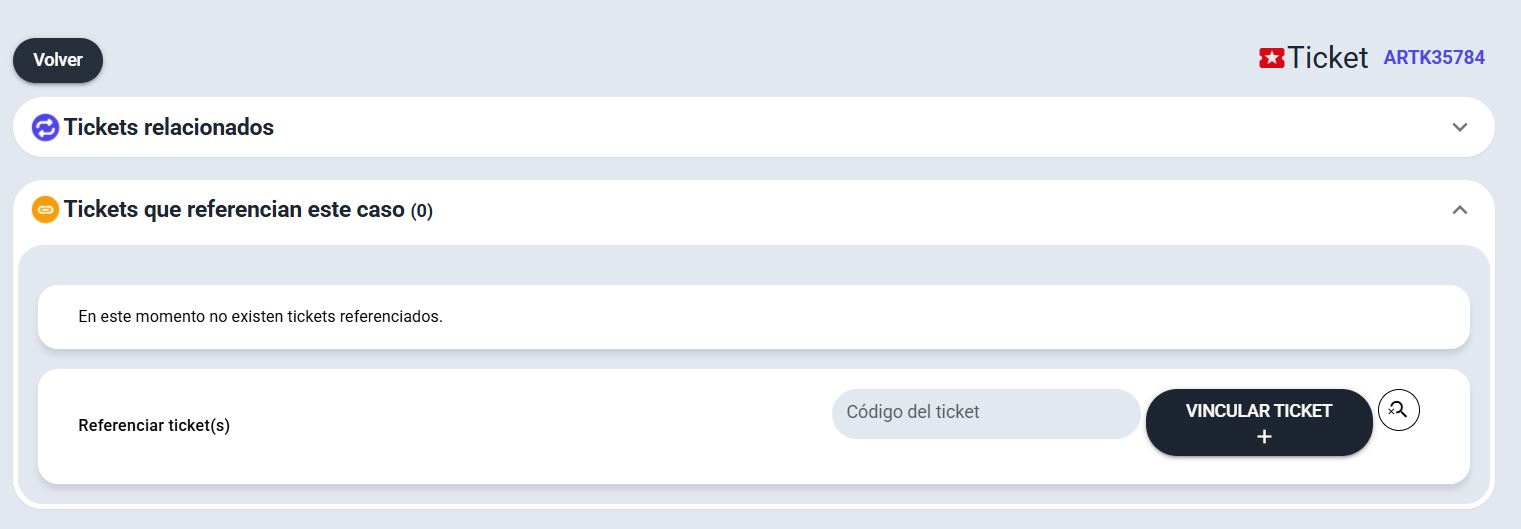Click the no referenced tickets message
This screenshot has height=529, width=1521.
260,317
